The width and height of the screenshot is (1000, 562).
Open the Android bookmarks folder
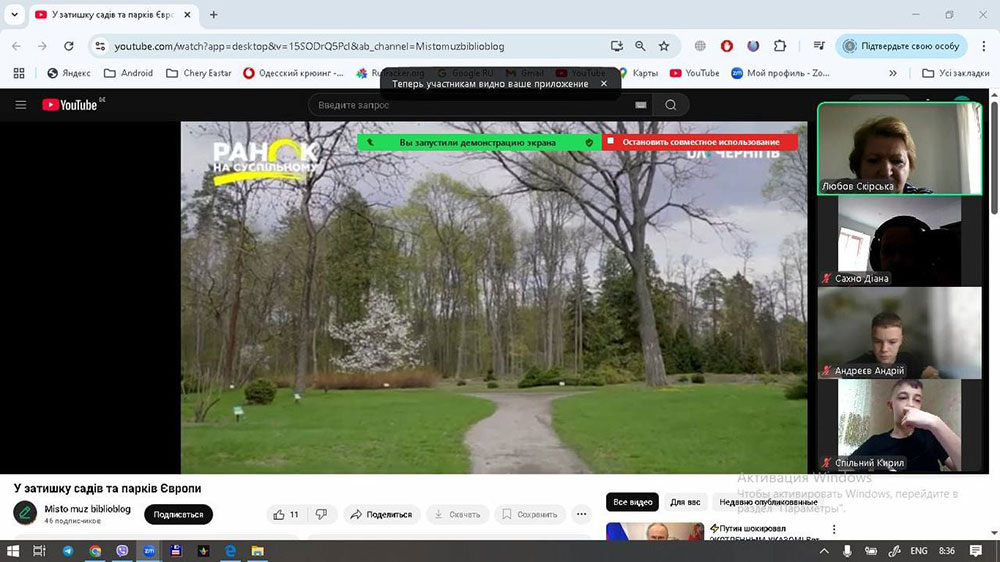click(x=129, y=73)
